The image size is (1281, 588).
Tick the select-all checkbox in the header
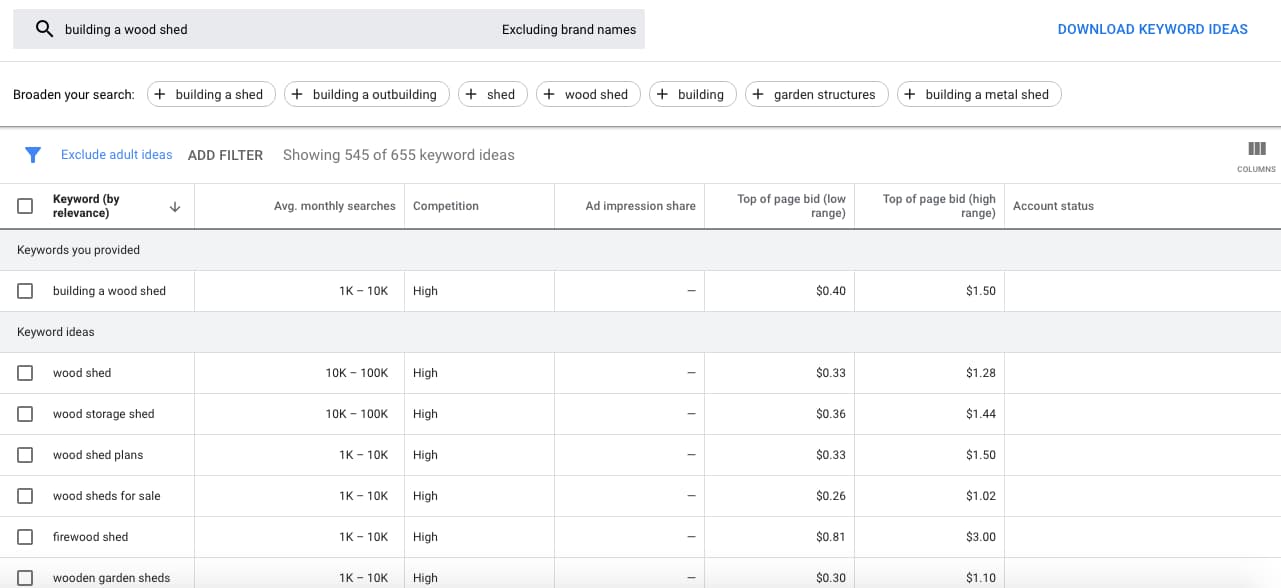tap(25, 206)
